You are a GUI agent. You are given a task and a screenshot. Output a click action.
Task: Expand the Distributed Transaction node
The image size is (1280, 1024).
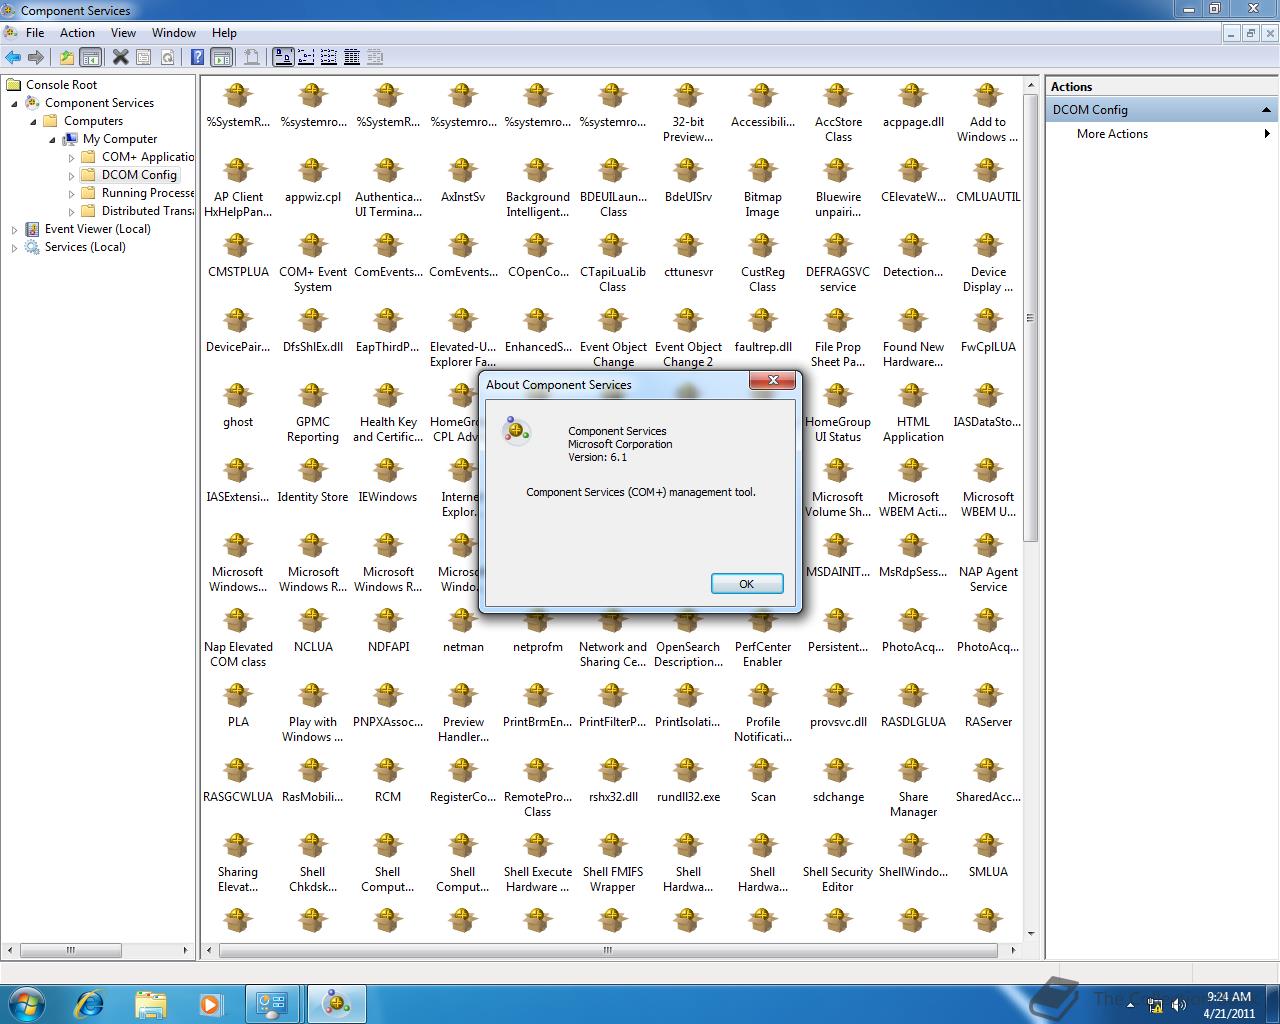click(71, 211)
